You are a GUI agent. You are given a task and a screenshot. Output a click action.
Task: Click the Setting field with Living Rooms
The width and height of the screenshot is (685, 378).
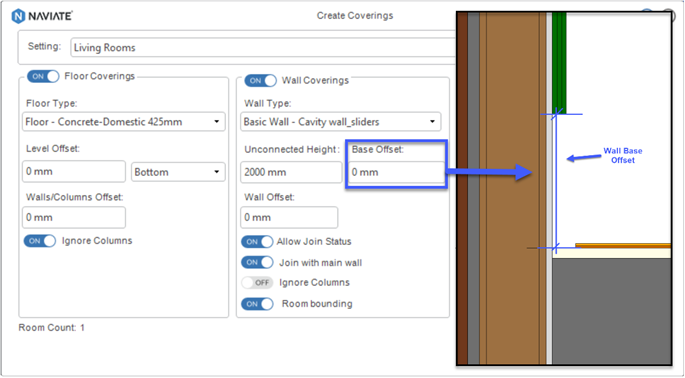pyautogui.click(x=263, y=48)
